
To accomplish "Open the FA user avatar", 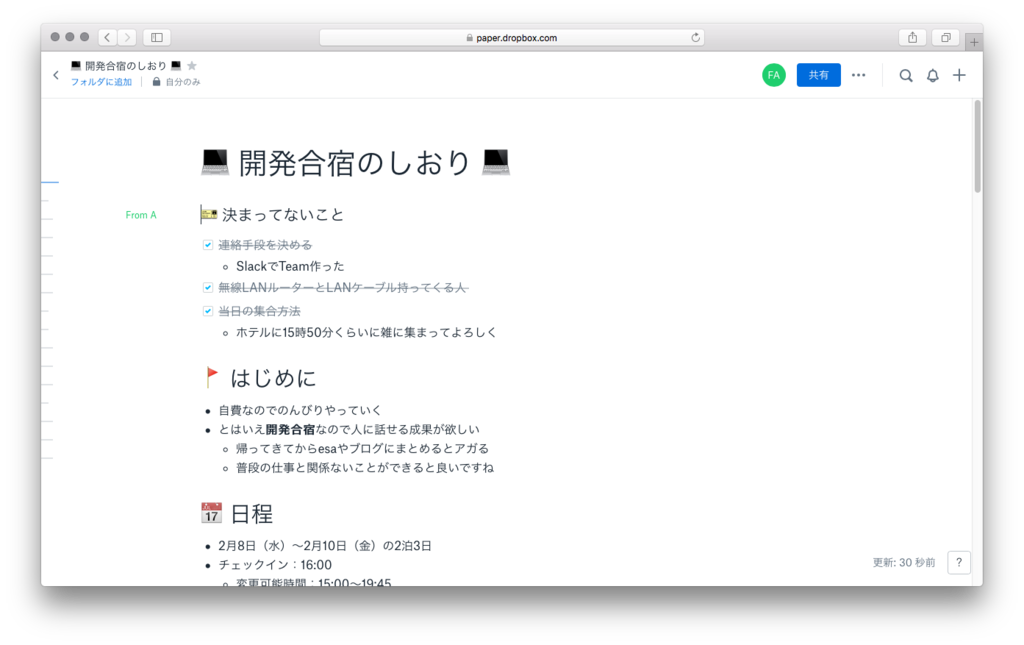I will (x=774, y=75).
